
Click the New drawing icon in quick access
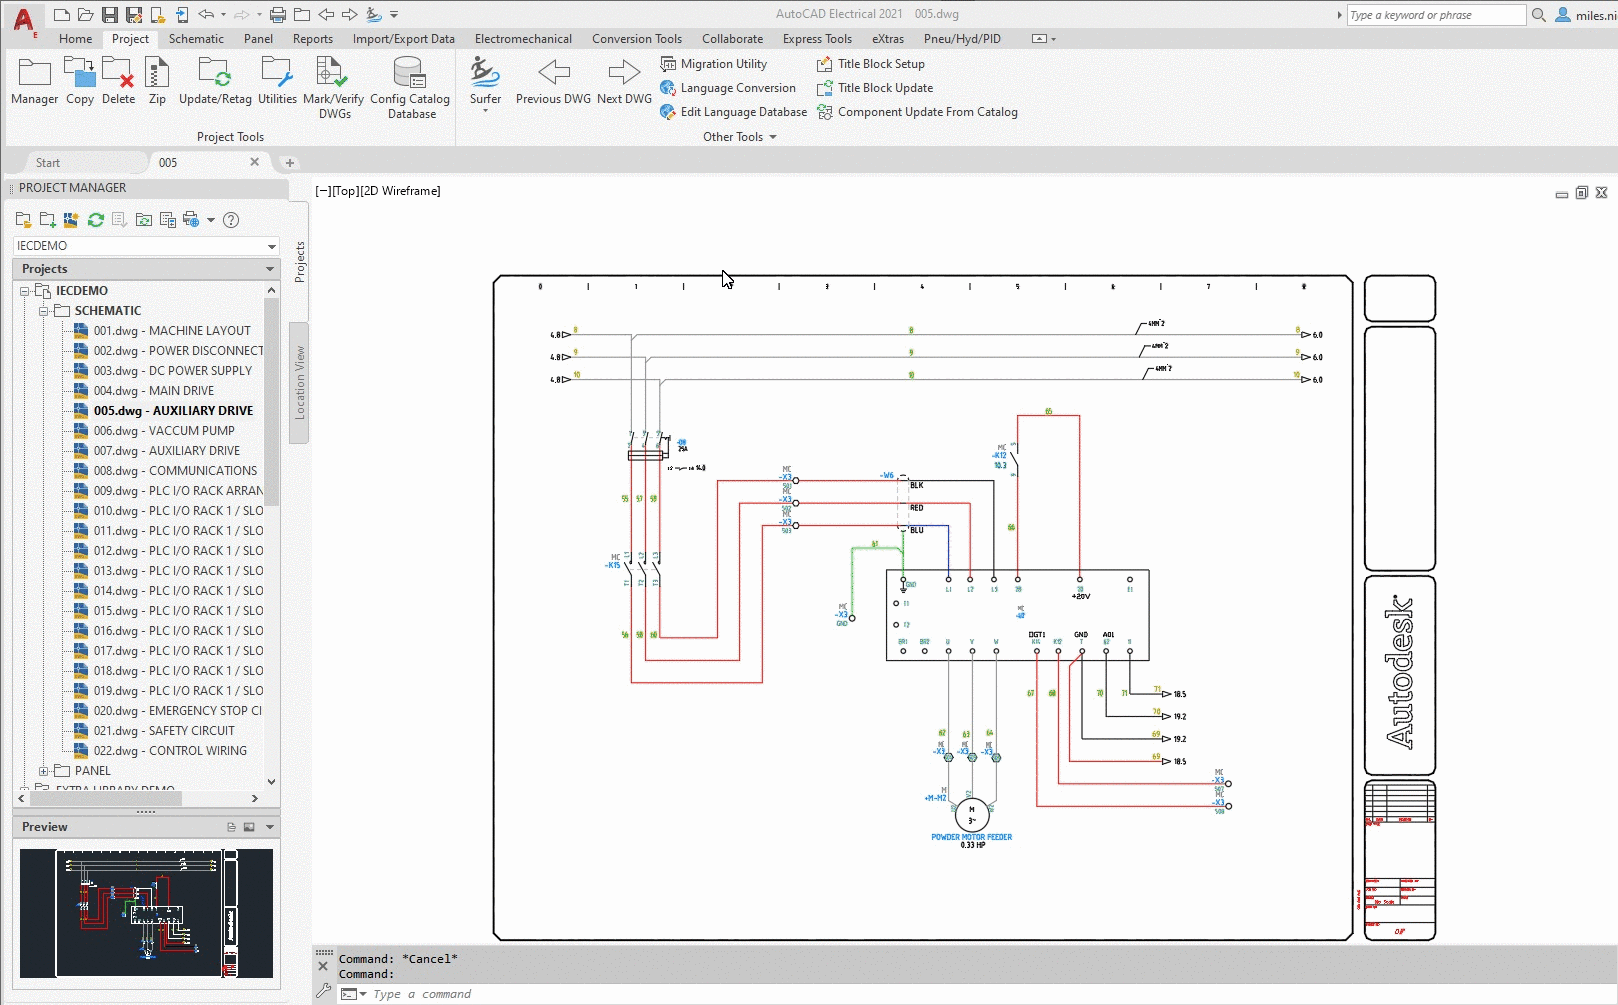pyautogui.click(x=62, y=14)
